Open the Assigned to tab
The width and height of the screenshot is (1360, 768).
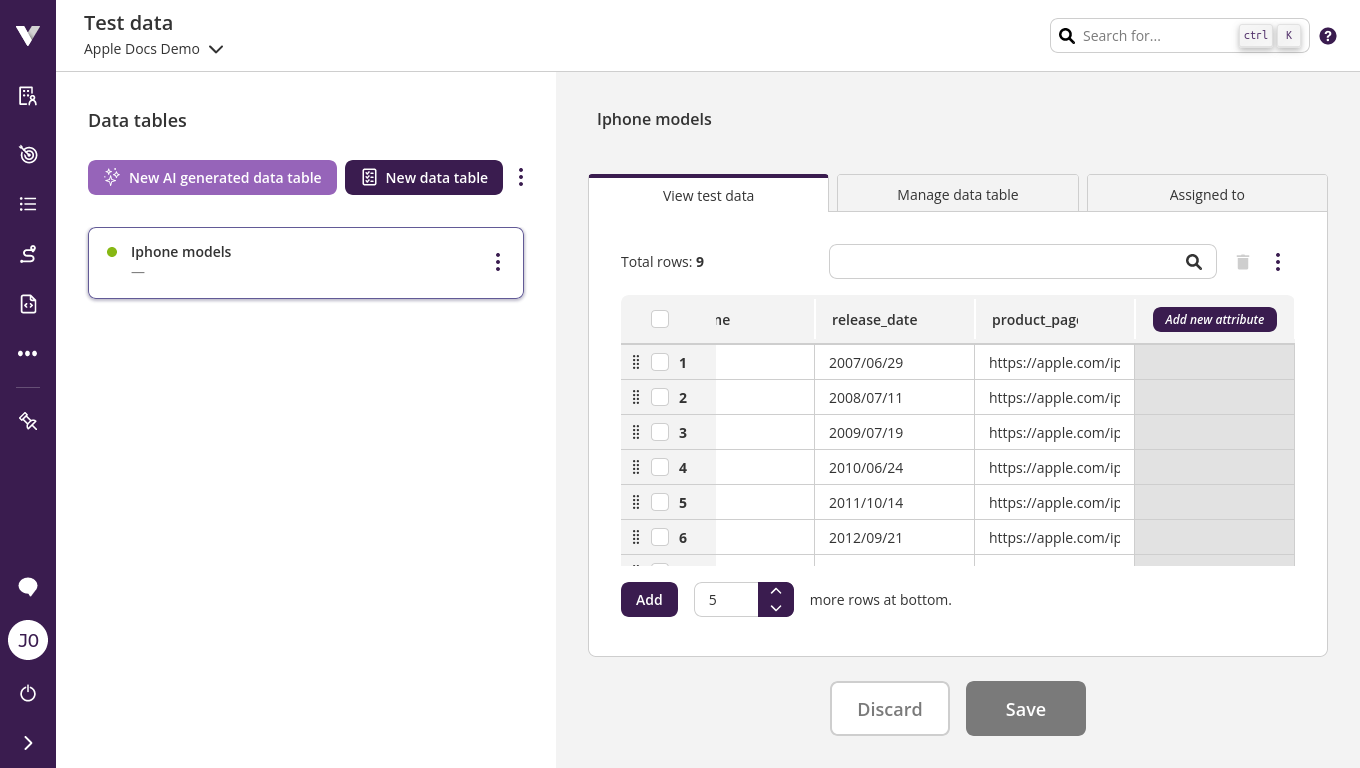1206,194
